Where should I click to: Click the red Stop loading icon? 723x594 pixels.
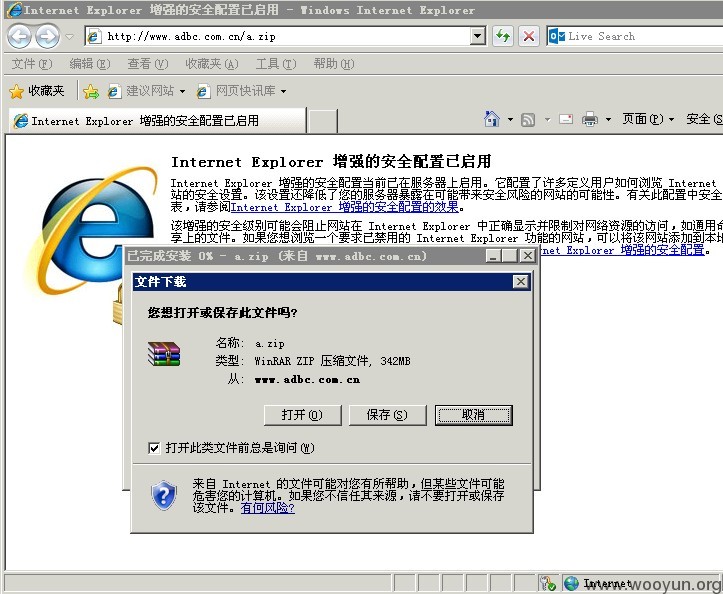pyautogui.click(x=529, y=36)
